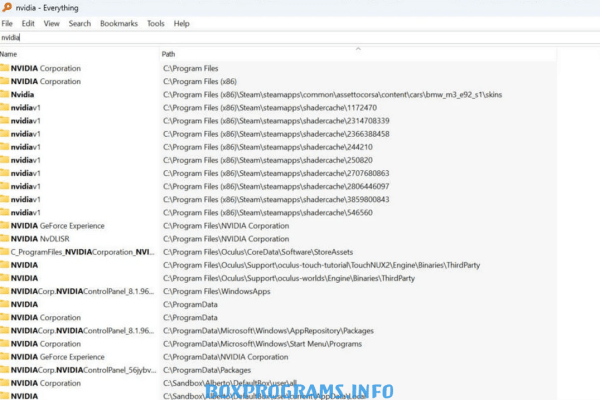600x400 pixels.
Task: Select folder icon of nvidiav1 in shadercache\2707680863
Action: point(5,173)
